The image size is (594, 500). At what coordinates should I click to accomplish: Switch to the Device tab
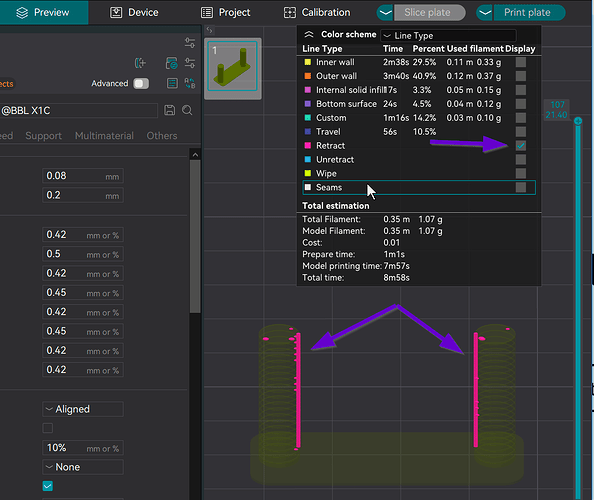coord(134,12)
